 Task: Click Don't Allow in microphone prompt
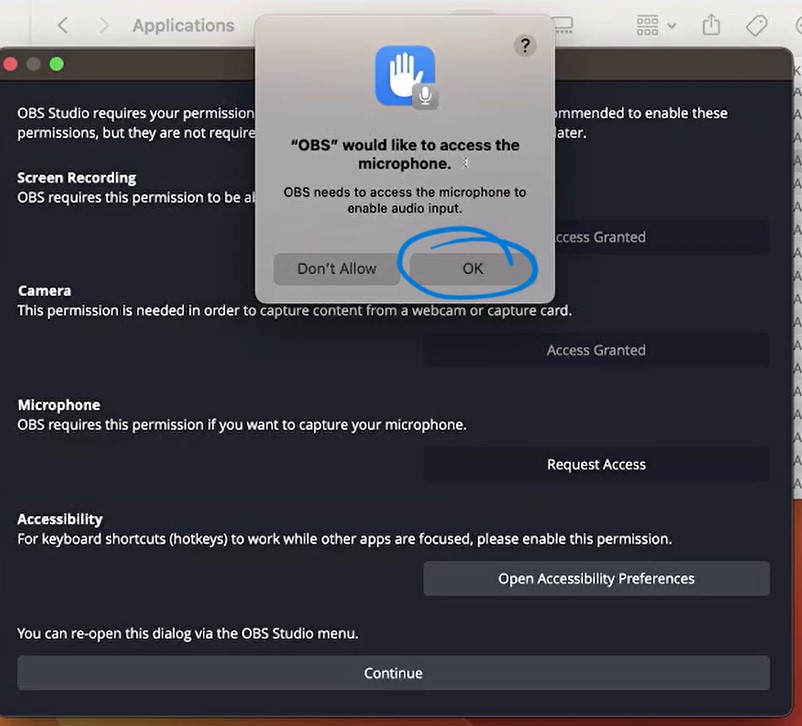[x=337, y=269]
